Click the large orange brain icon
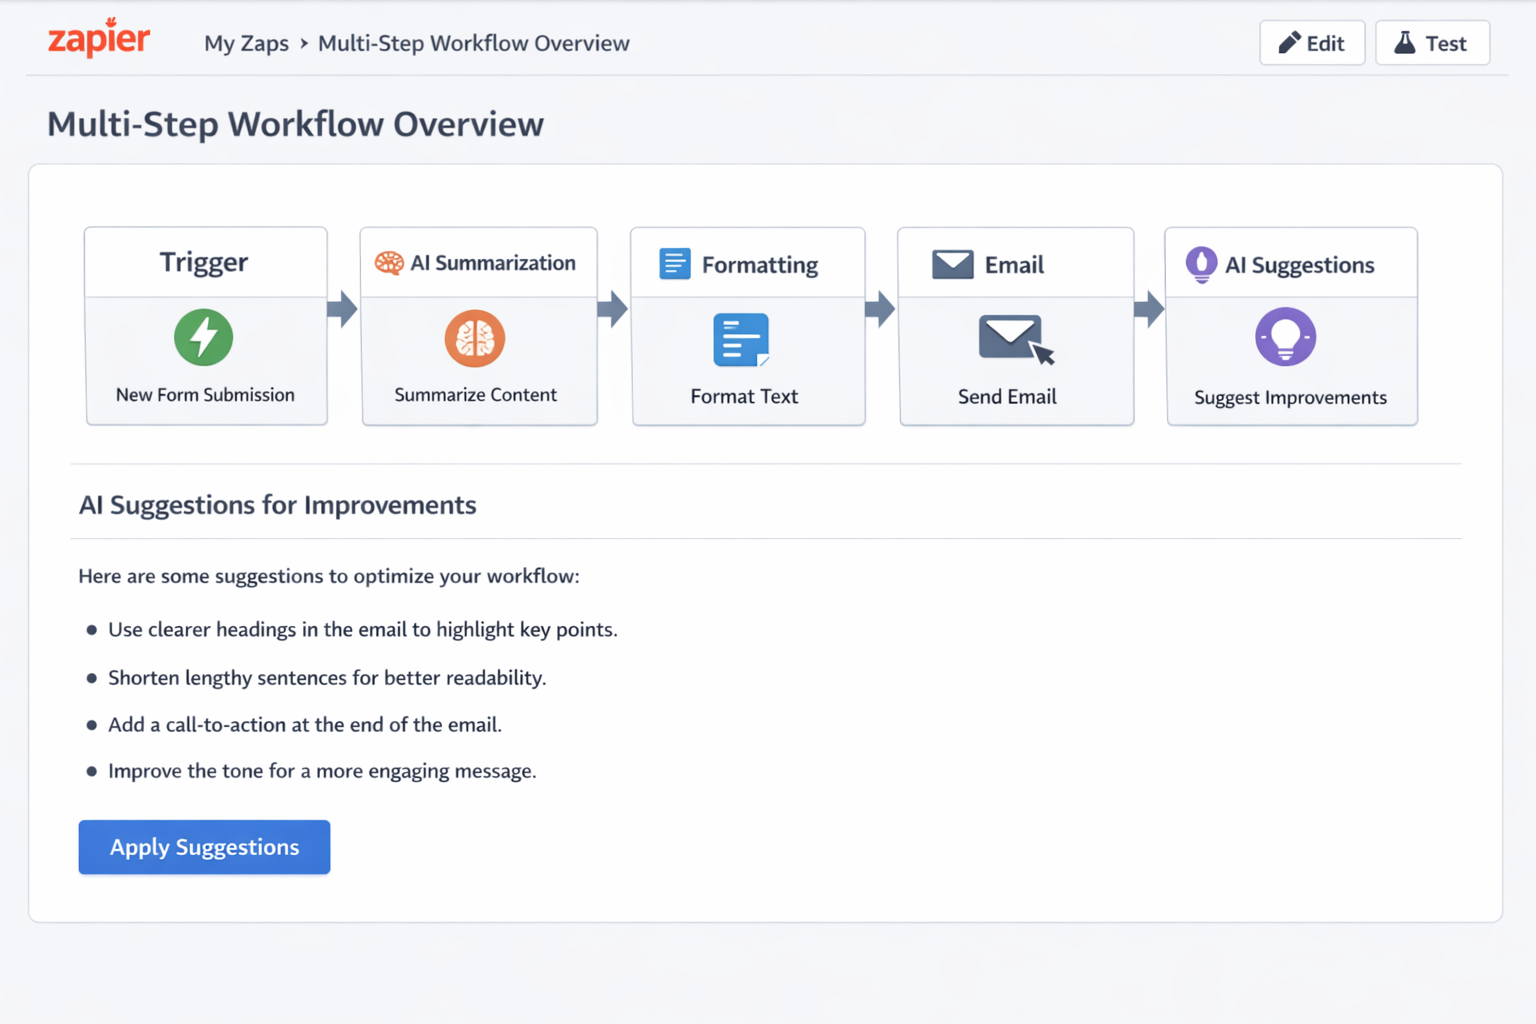1536x1024 pixels. 475,339
